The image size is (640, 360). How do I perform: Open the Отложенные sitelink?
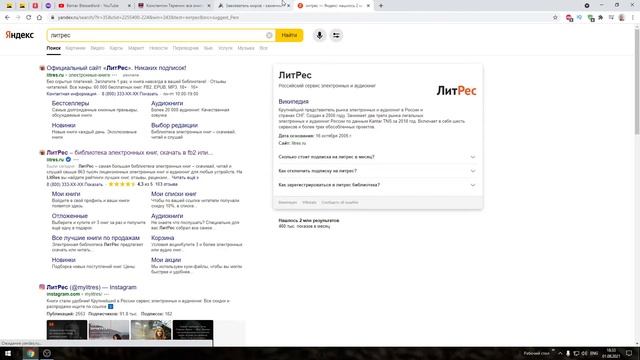tap(70, 216)
